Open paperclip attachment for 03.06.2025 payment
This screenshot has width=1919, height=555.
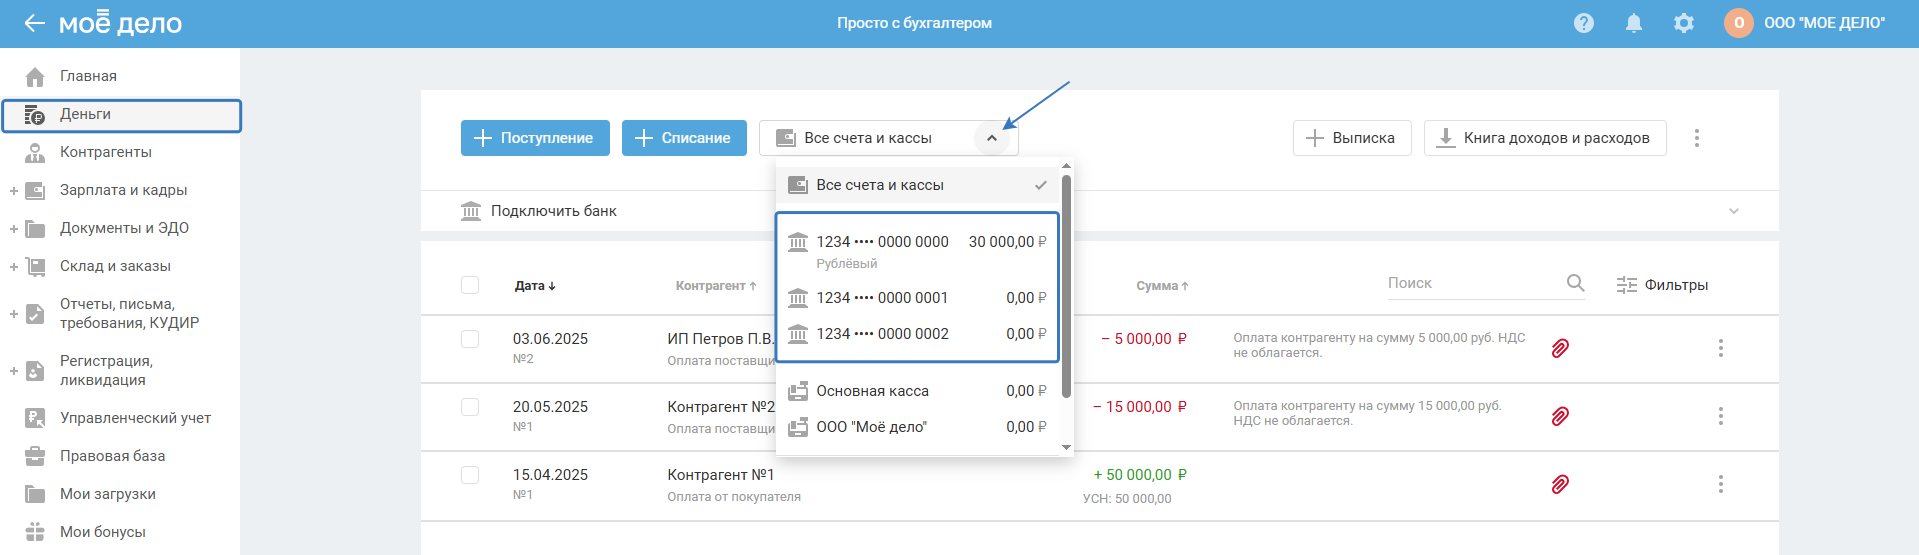click(x=1560, y=348)
